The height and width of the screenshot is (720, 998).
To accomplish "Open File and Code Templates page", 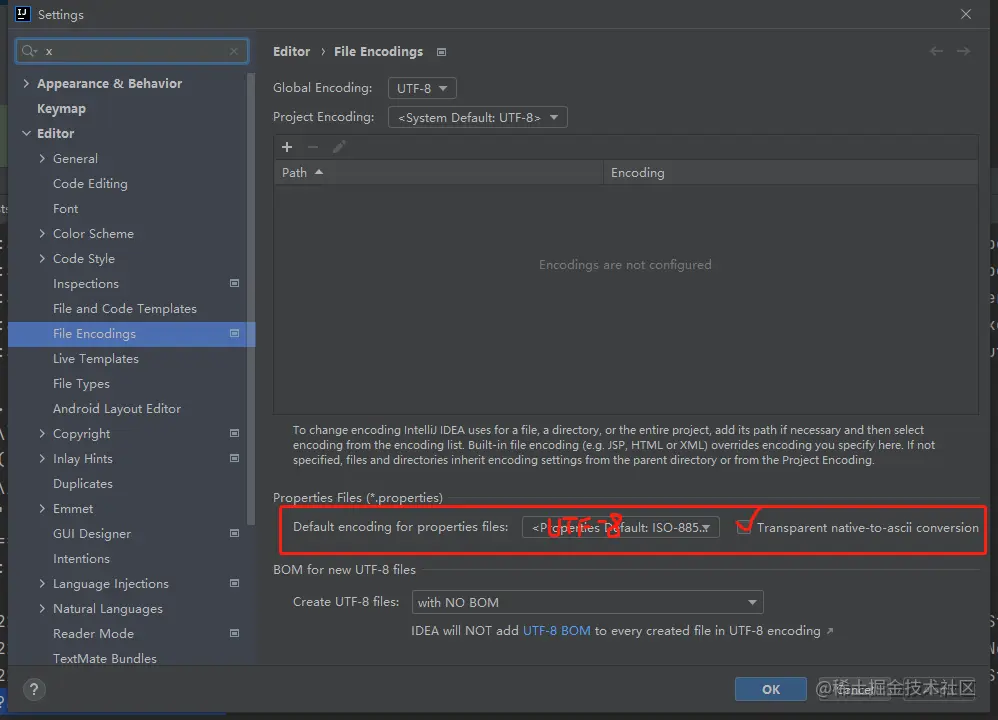I will click(125, 309).
